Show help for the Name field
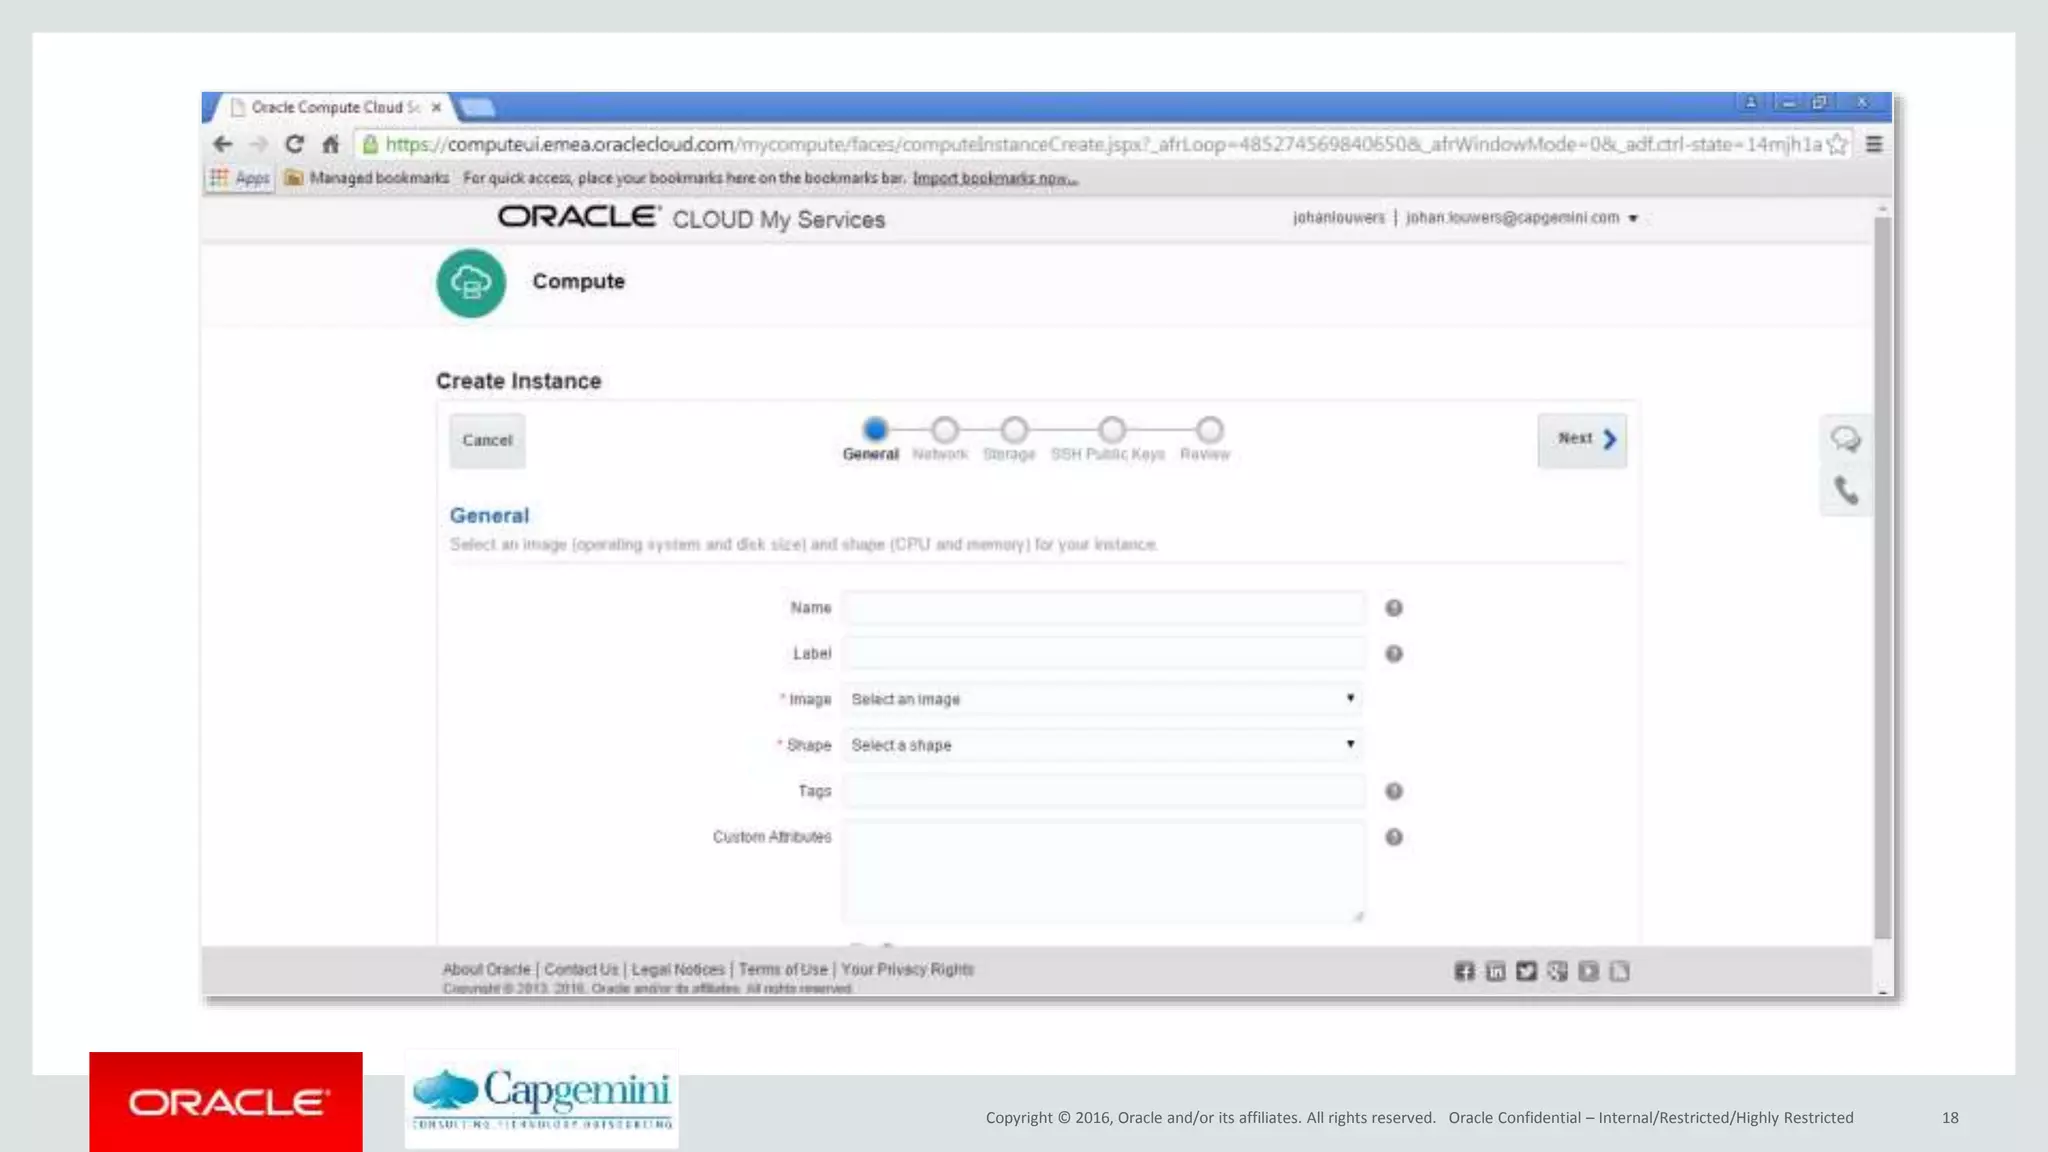 pyautogui.click(x=1393, y=608)
